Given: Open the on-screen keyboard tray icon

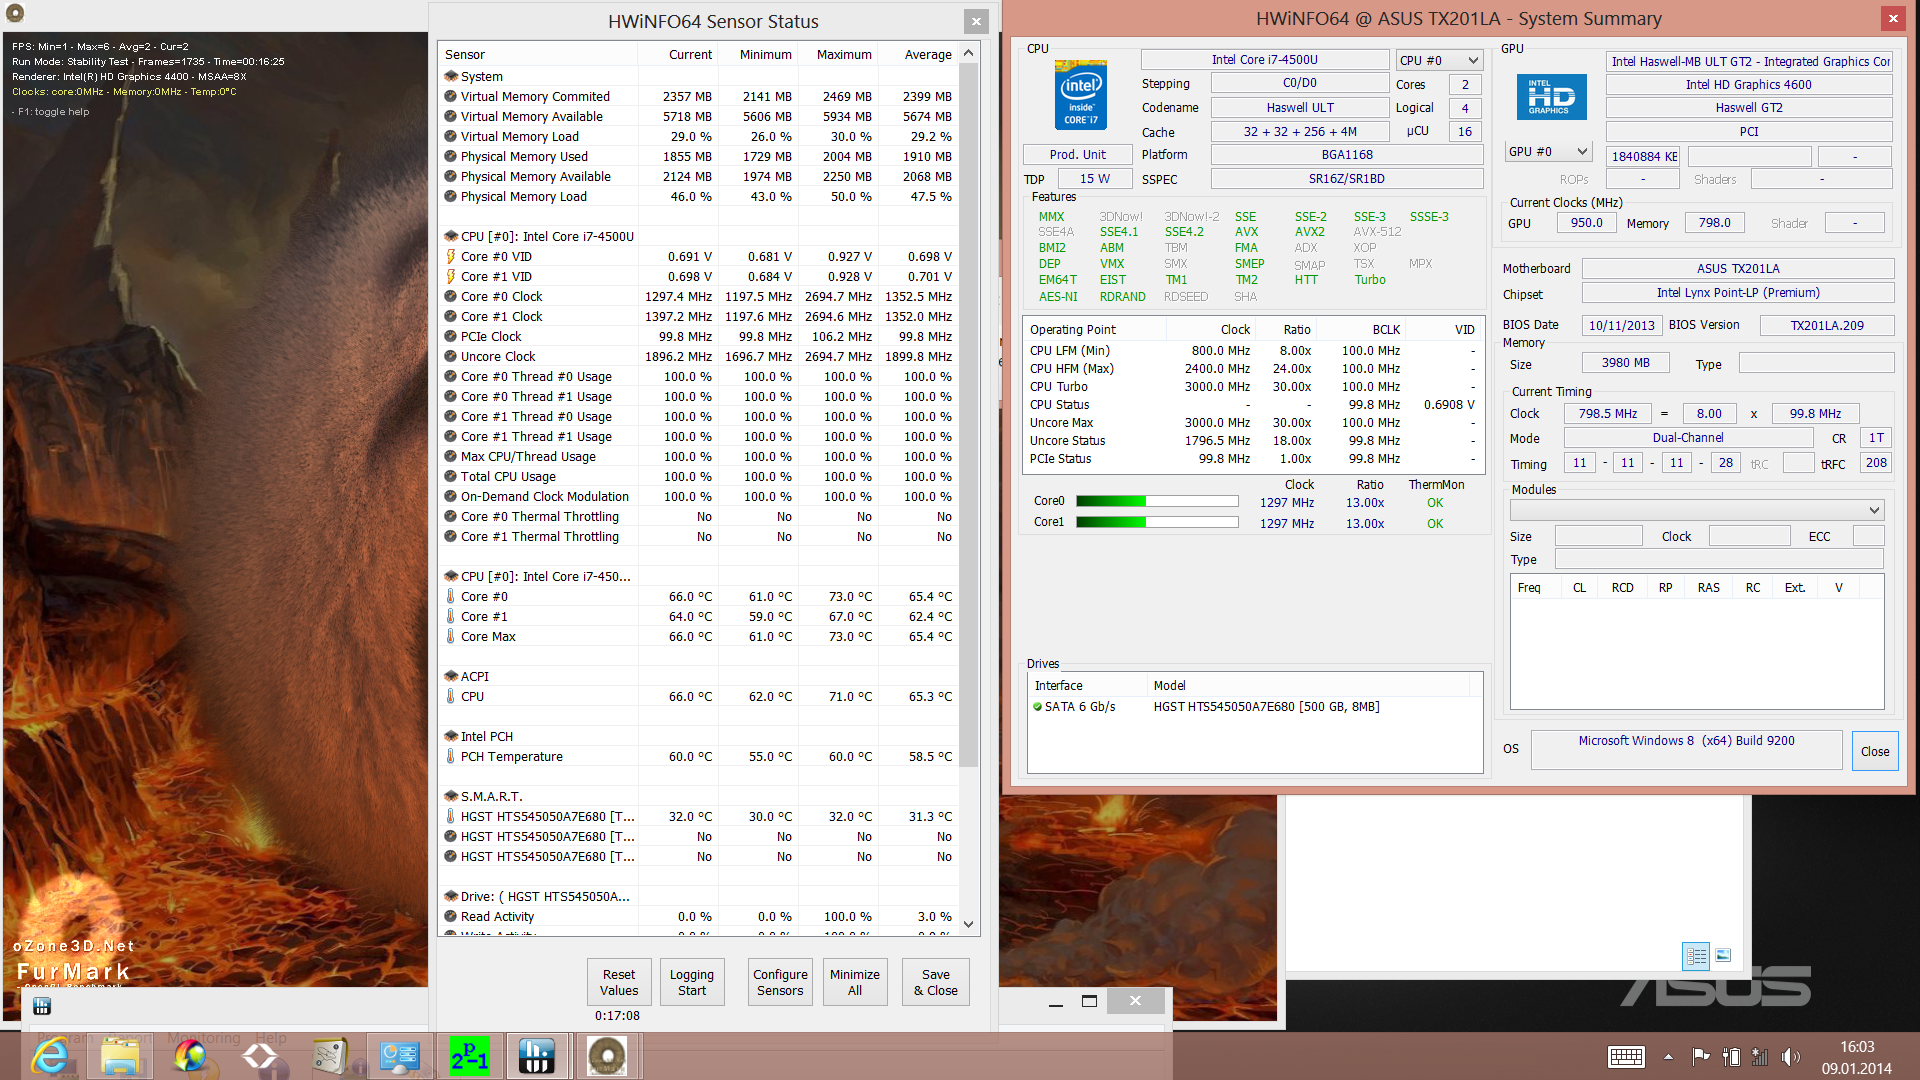Looking at the screenshot, I should pos(1626,1057).
